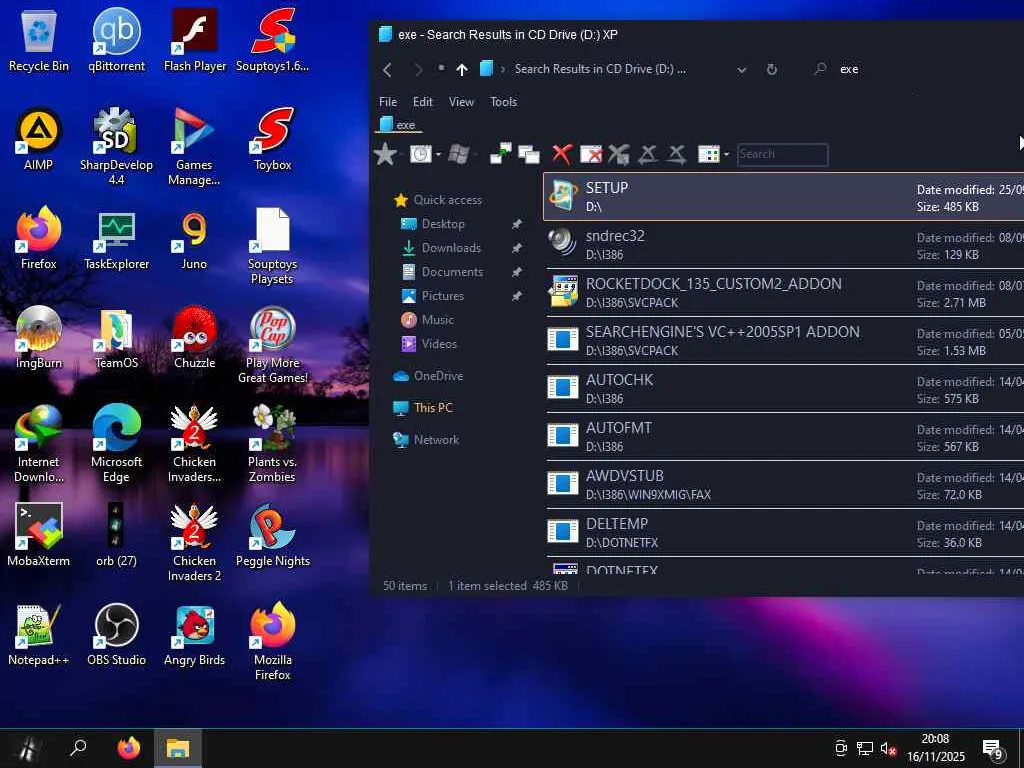Screen dimensions: 1024x768
Task: Click the Windows flag applications toolbar icon
Action: [458, 154]
